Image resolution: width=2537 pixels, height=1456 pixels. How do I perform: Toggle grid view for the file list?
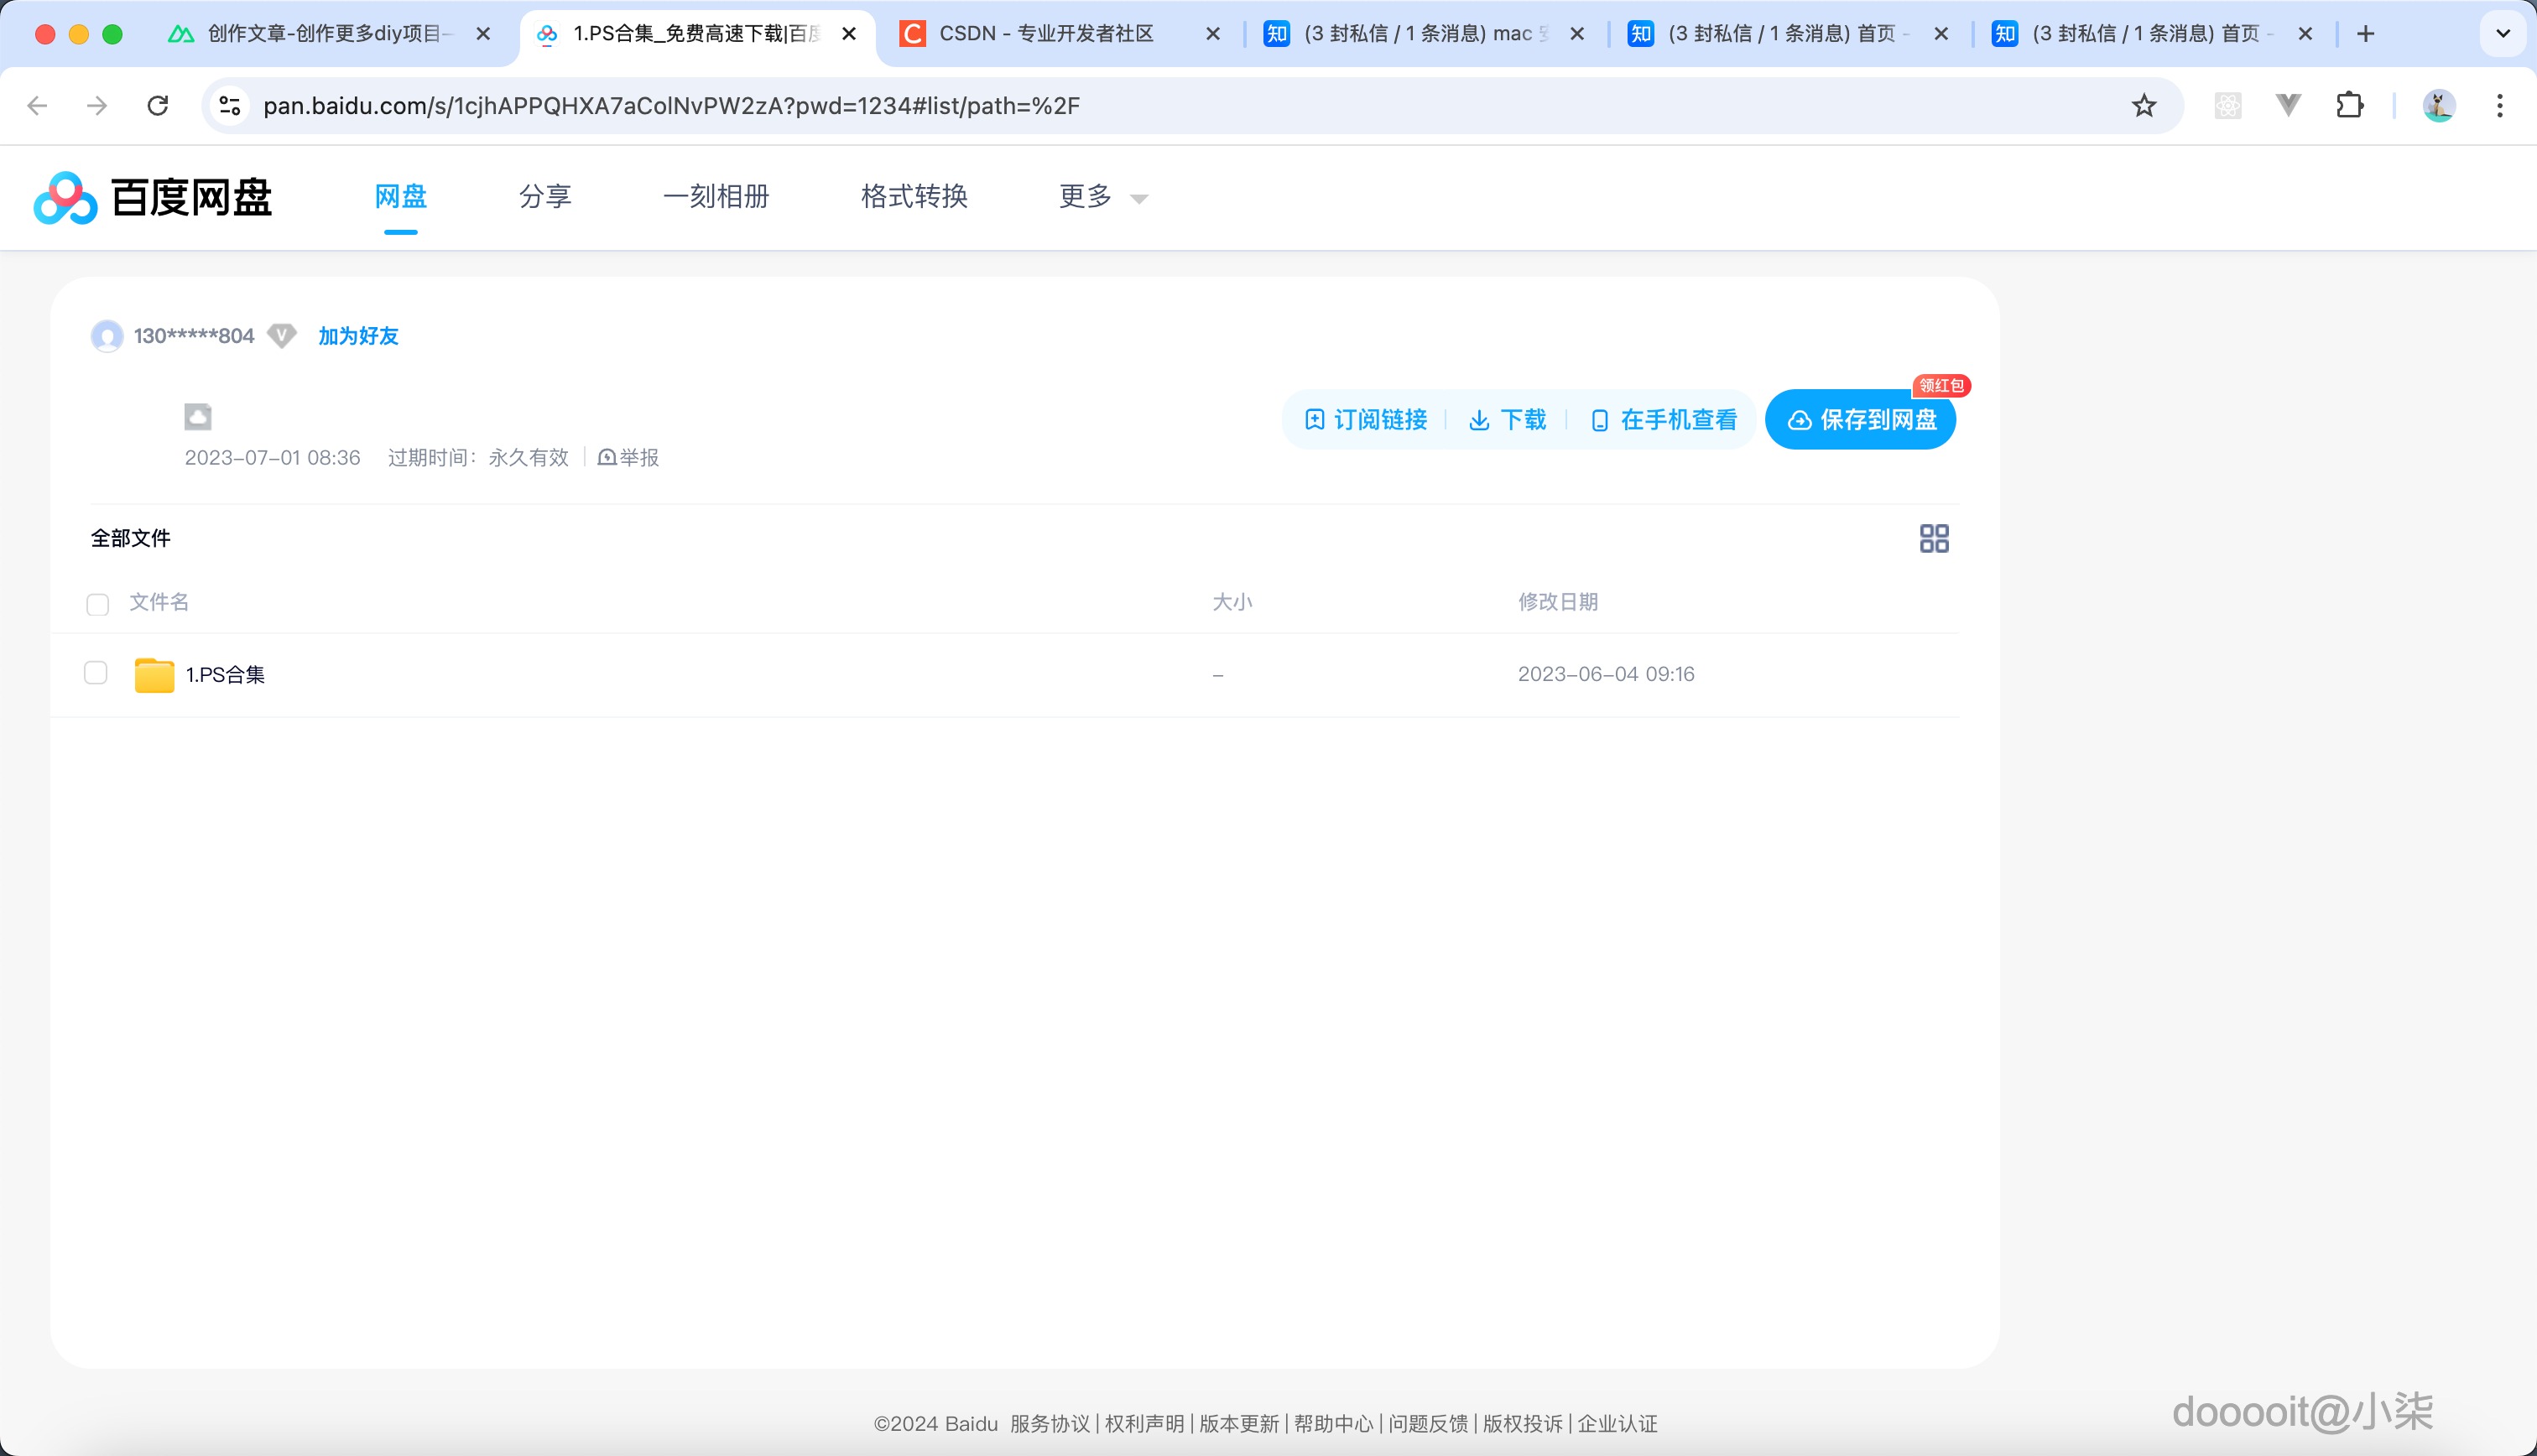(x=1934, y=538)
